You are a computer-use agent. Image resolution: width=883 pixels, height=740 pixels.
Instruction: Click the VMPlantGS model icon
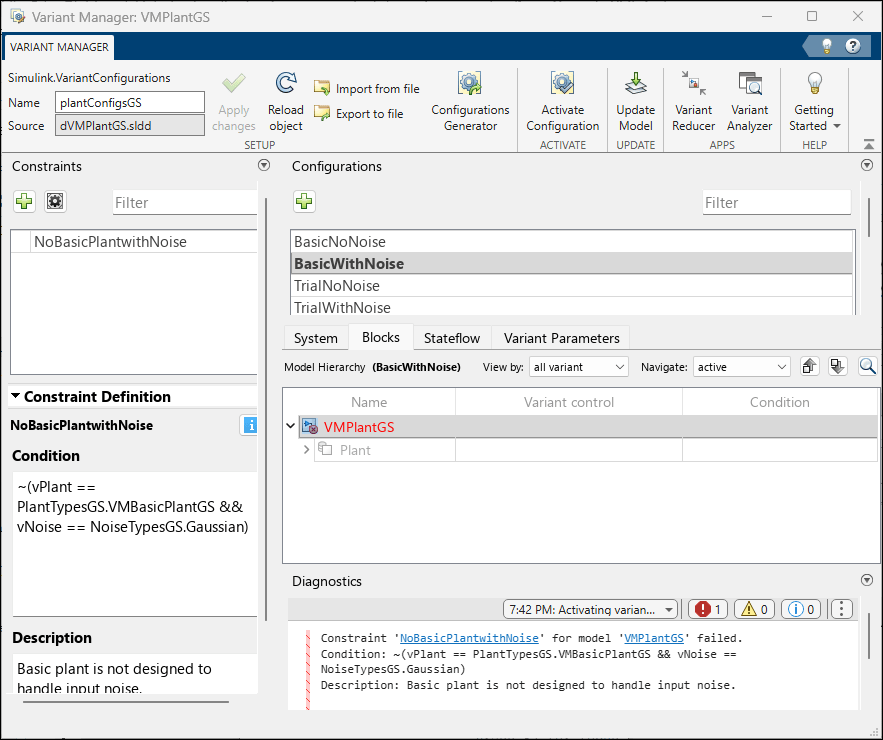(310, 426)
